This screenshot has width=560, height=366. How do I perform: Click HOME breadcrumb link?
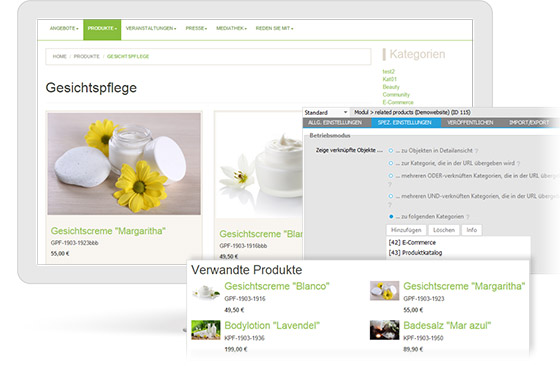point(60,56)
